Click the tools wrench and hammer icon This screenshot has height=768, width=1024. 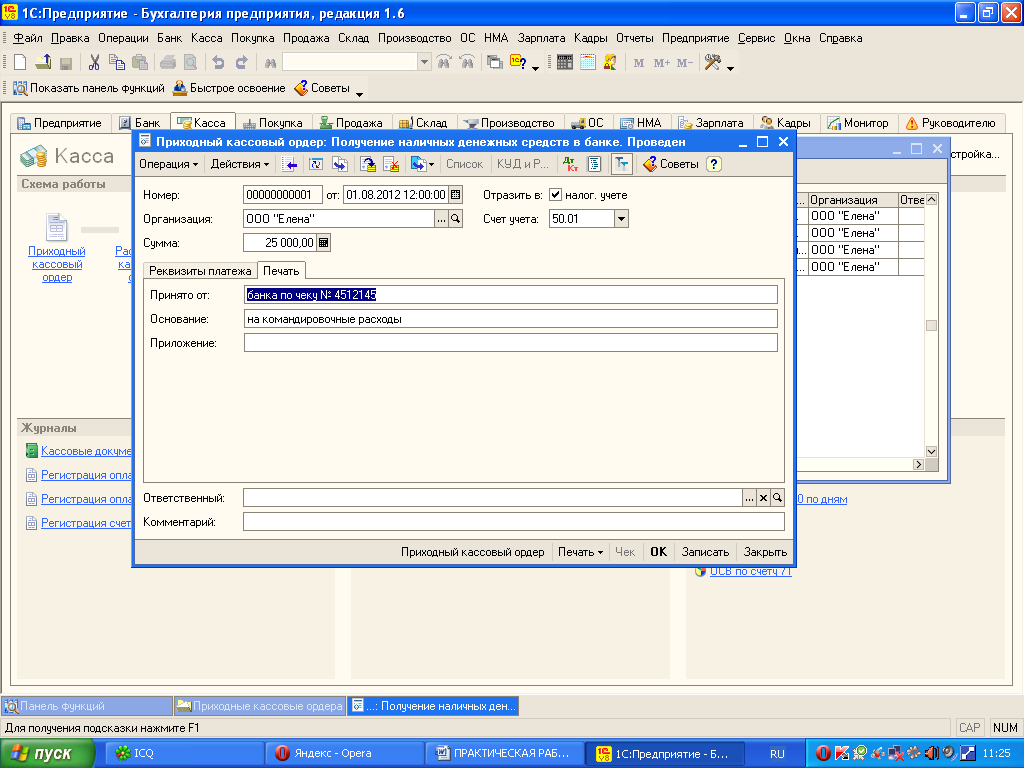pyautogui.click(x=712, y=63)
